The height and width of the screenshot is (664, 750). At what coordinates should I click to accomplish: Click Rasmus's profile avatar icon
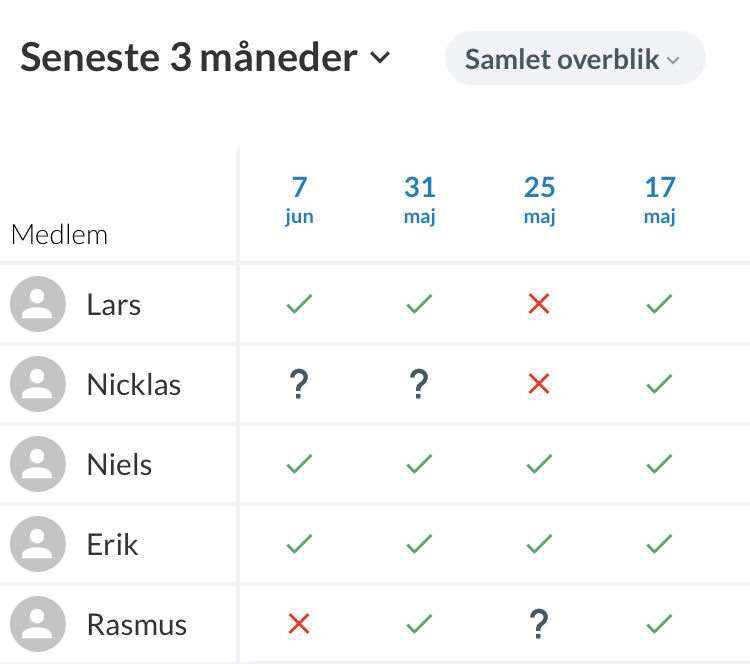coord(38,624)
